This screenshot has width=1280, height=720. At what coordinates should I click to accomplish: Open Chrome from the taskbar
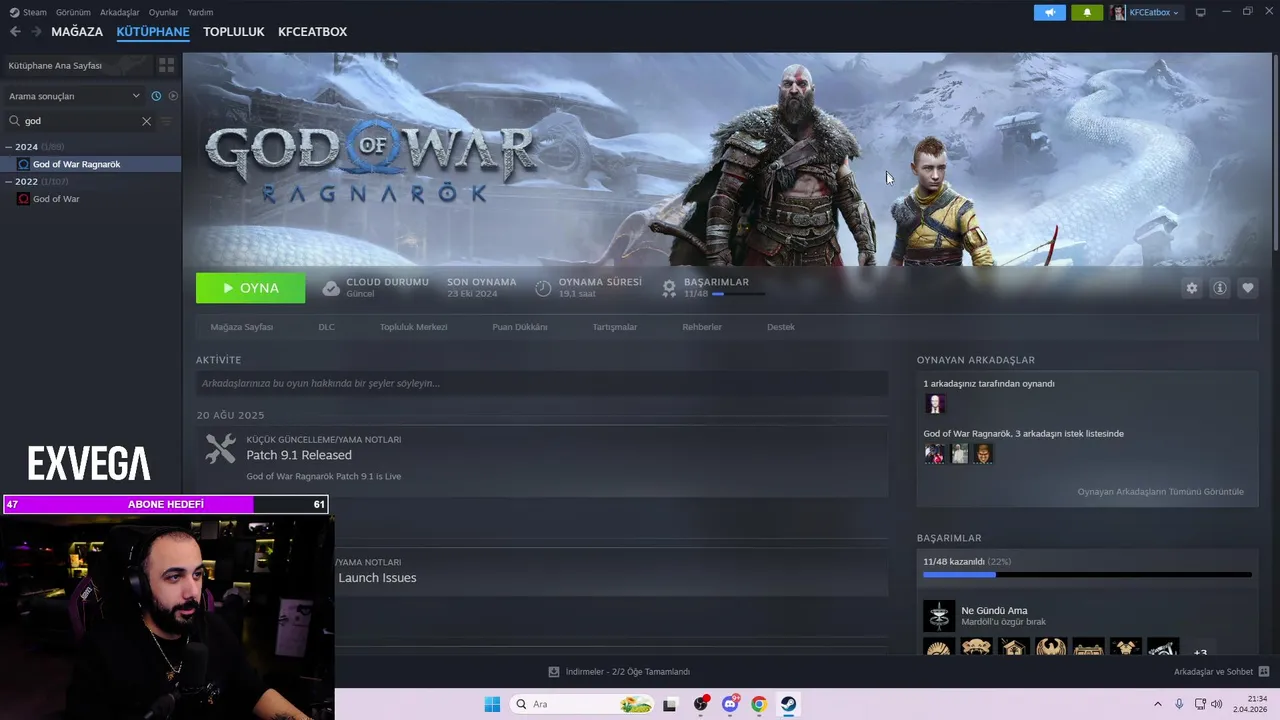coord(759,704)
